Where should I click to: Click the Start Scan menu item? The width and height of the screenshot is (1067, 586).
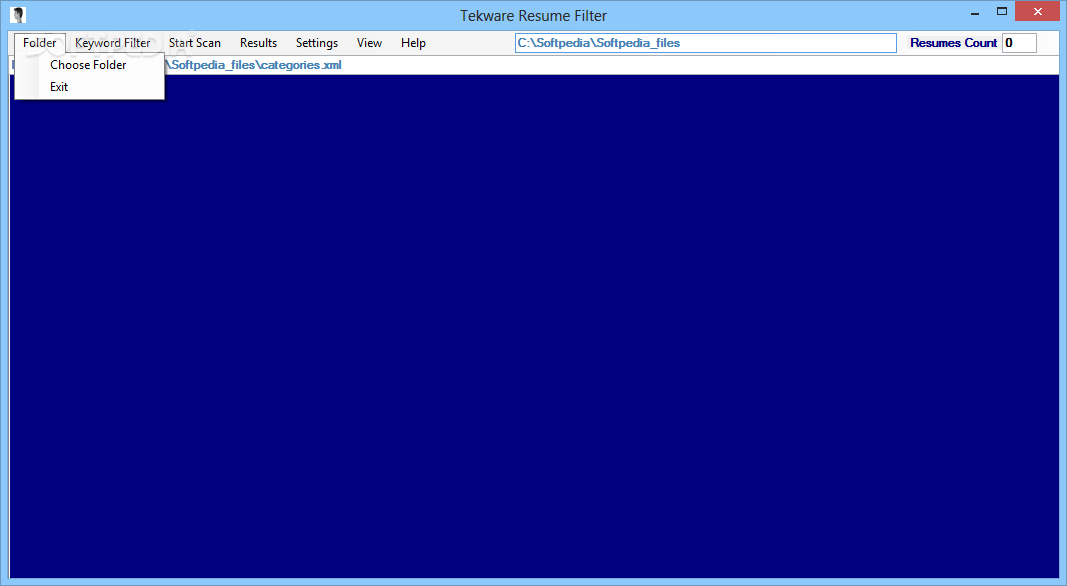click(x=195, y=43)
